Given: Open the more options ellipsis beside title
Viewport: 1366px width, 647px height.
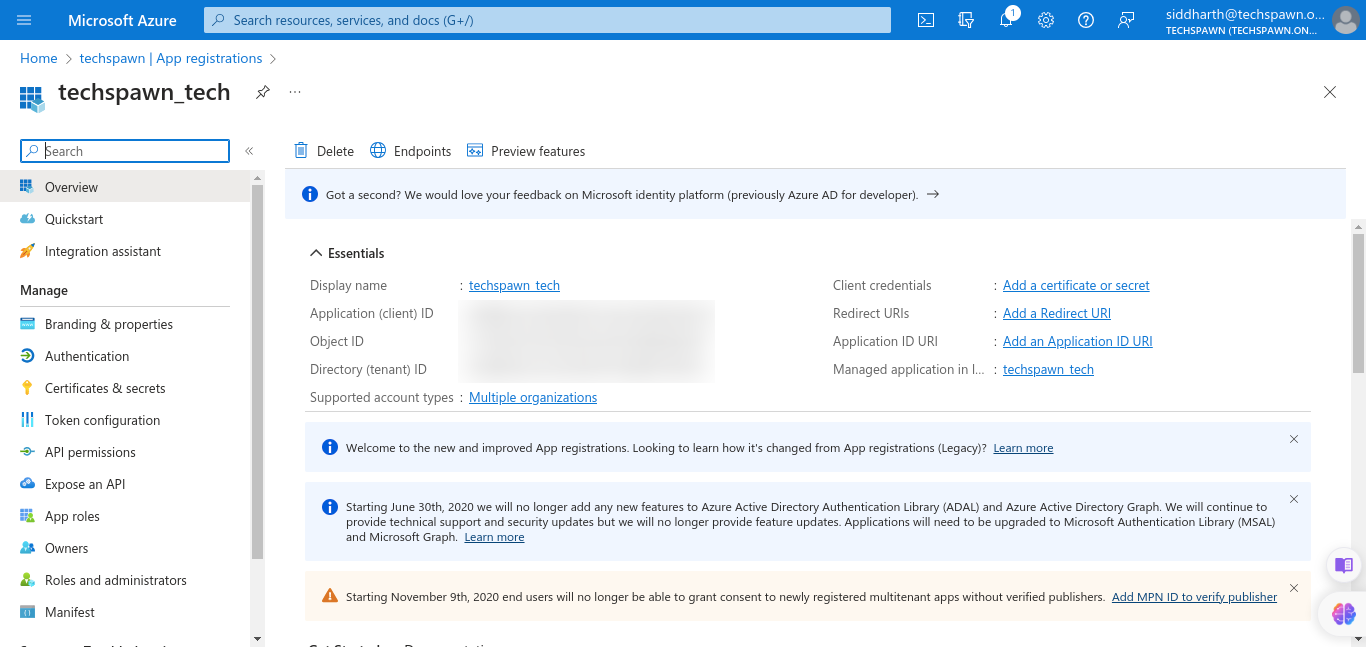Looking at the screenshot, I should pos(295,92).
